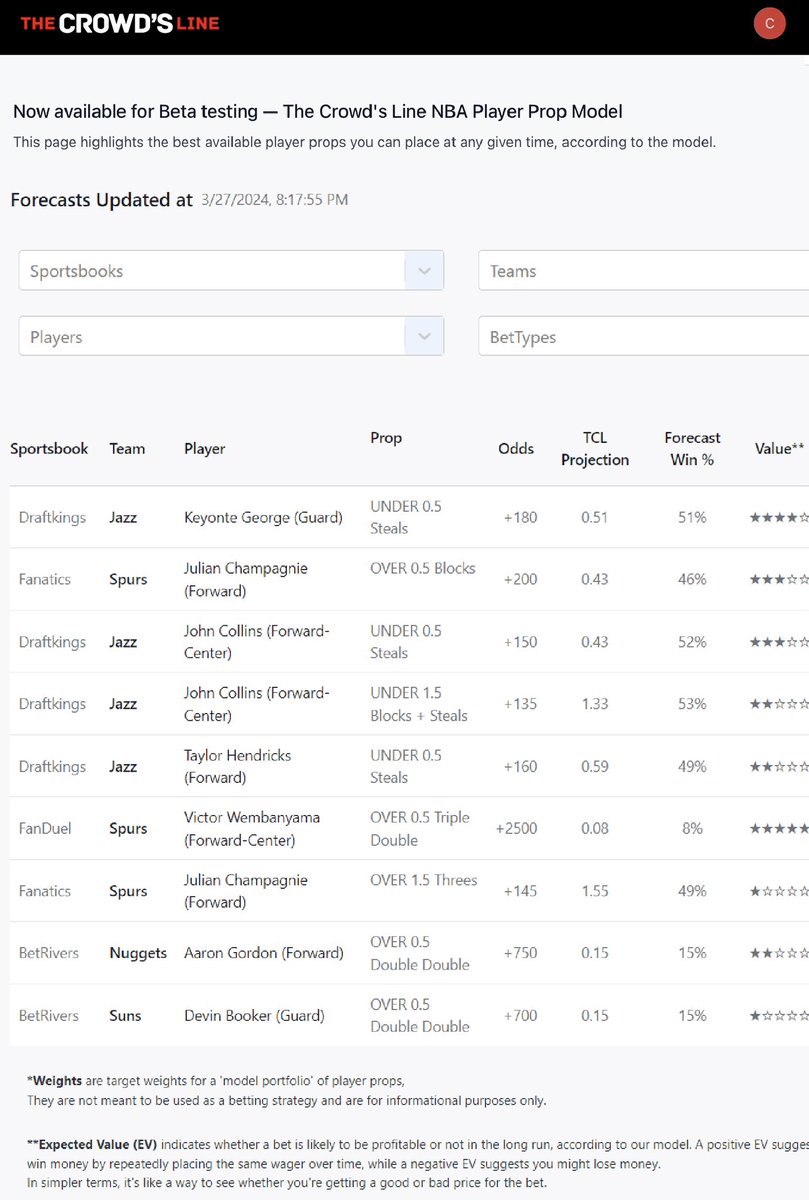Click the 1.33 TCL projection value

[595, 704]
